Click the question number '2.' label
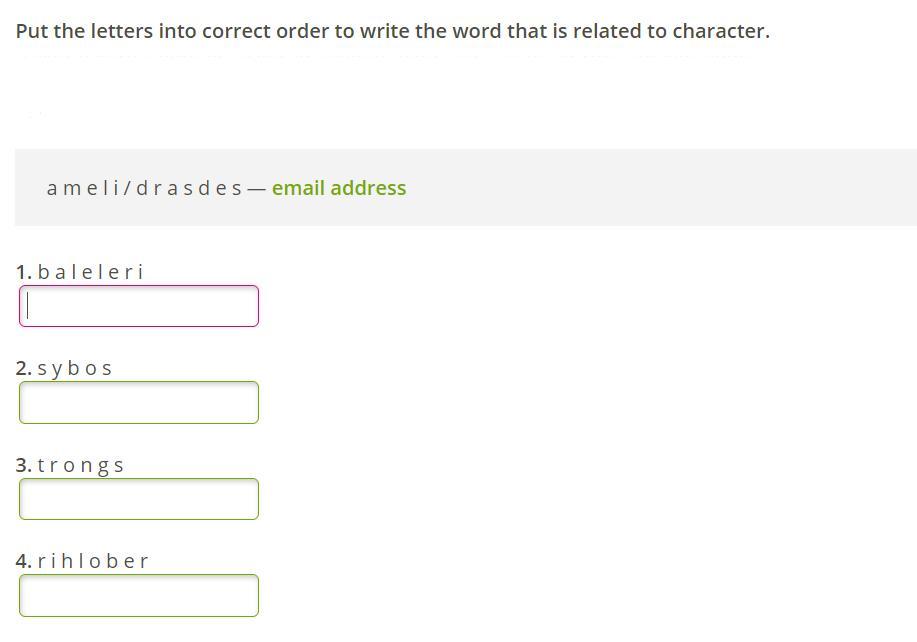 coord(24,368)
